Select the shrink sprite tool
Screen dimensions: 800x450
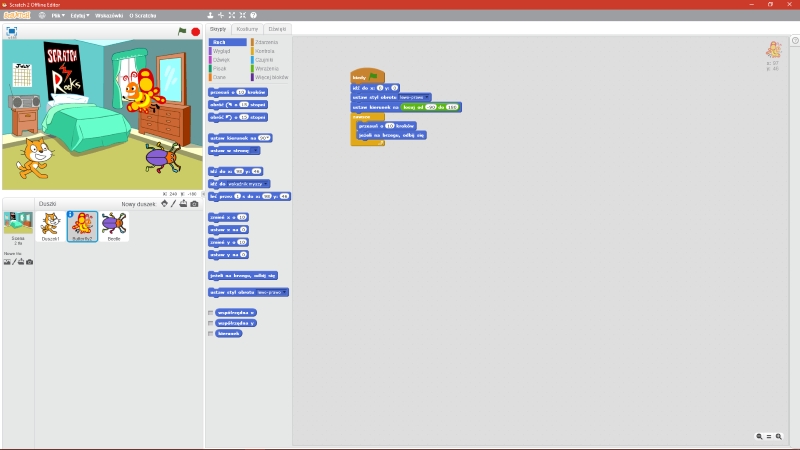point(242,15)
